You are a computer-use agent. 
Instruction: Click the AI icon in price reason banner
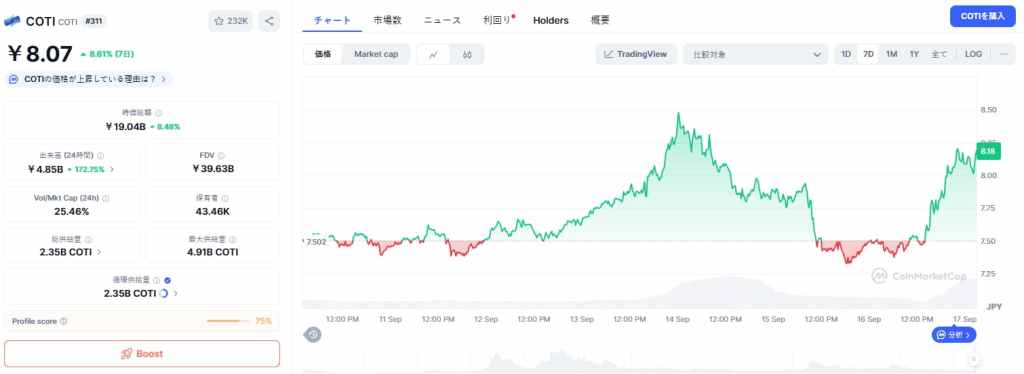pyautogui.click(x=14, y=79)
